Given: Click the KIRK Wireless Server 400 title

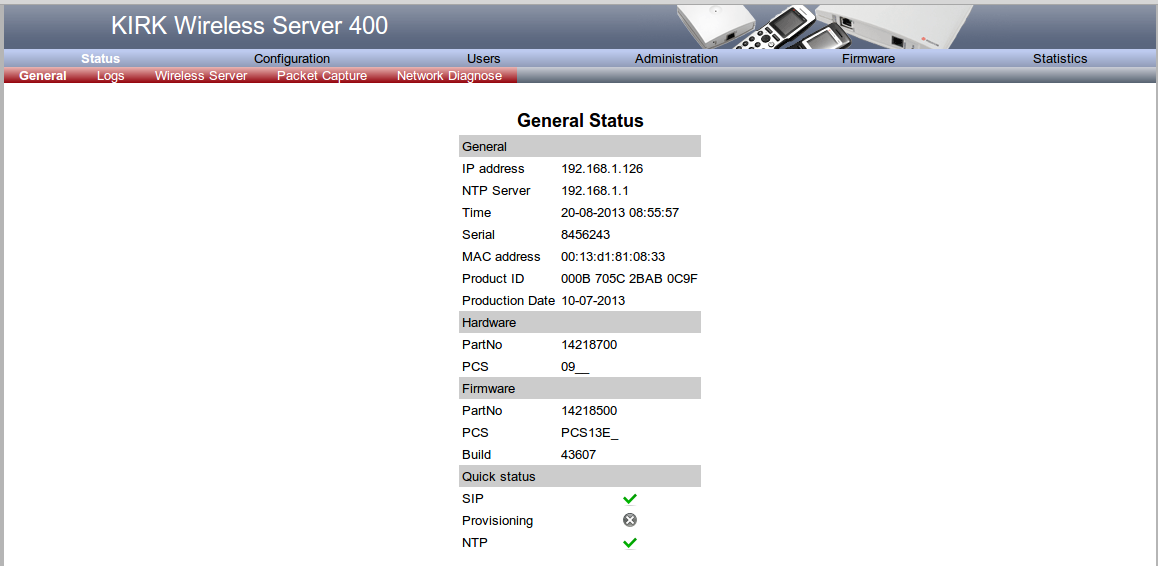Looking at the screenshot, I should click(x=250, y=26).
